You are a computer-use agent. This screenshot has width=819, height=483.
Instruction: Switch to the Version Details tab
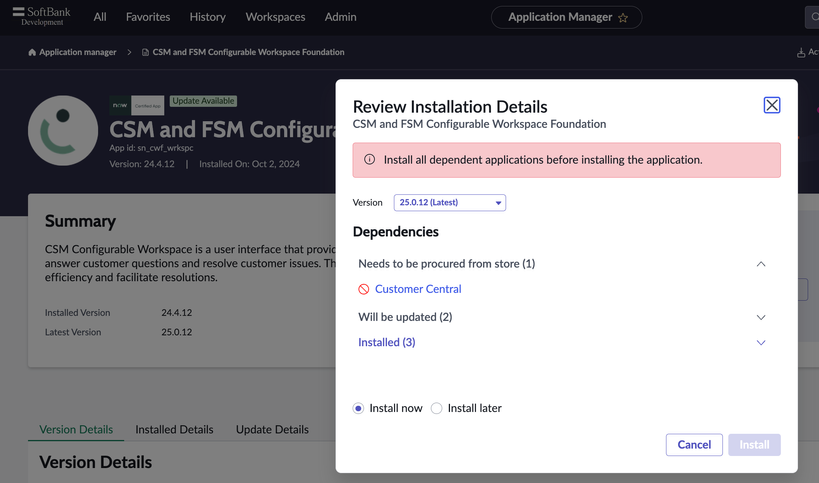pyautogui.click(x=76, y=430)
